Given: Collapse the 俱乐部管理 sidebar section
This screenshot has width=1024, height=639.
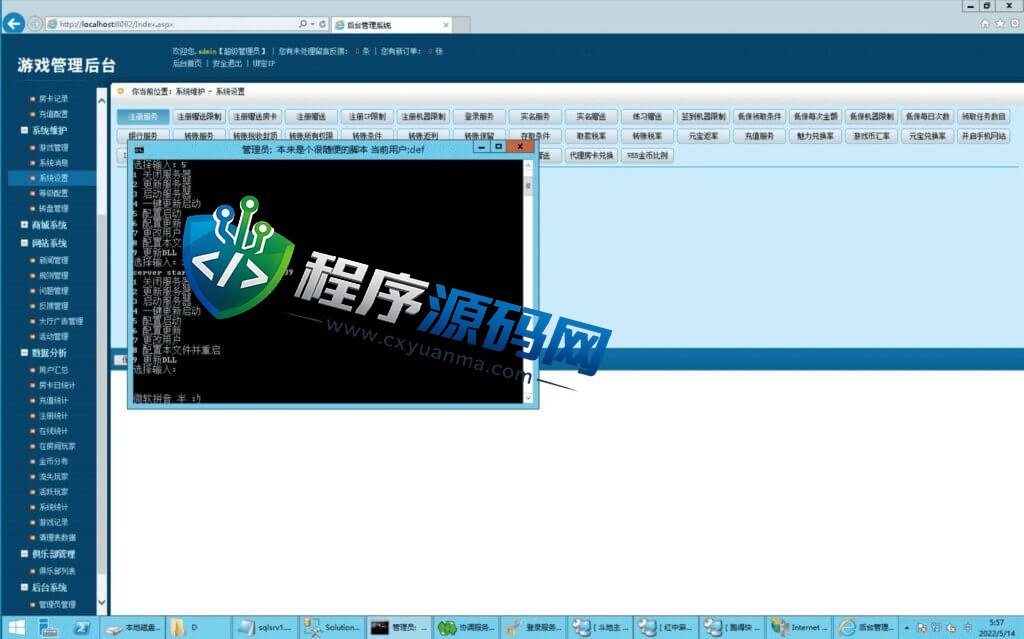Looking at the screenshot, I should coord(24,554).
